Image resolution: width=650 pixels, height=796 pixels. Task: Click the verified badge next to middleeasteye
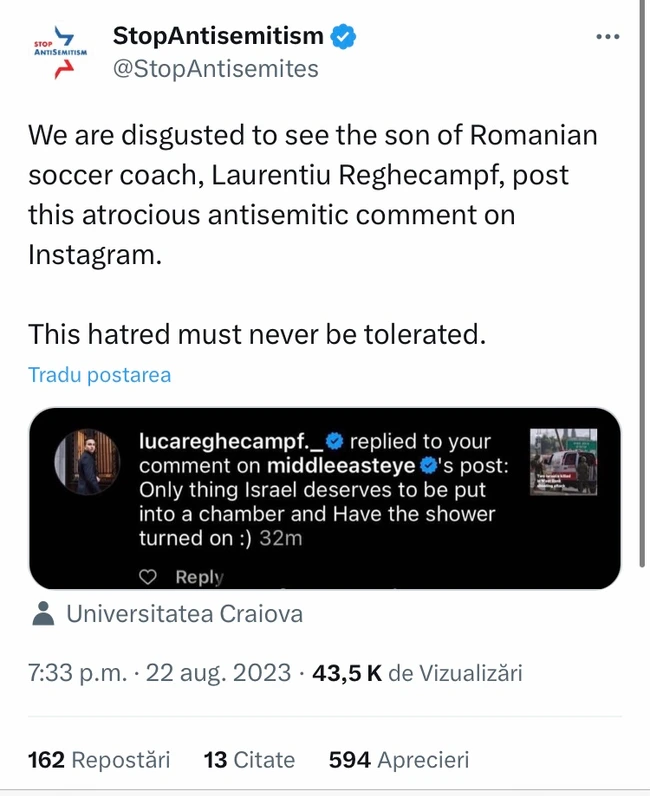[x=431, y=466]
